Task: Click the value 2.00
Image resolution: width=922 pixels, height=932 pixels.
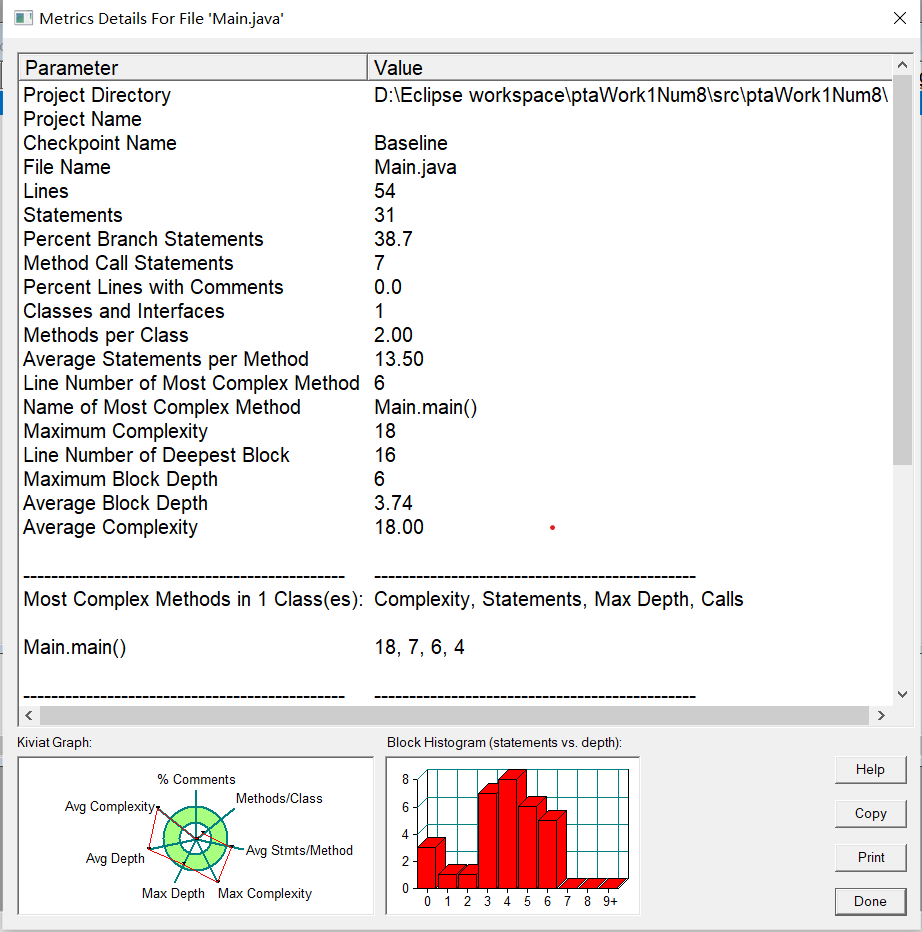Action: click(393, 335)
